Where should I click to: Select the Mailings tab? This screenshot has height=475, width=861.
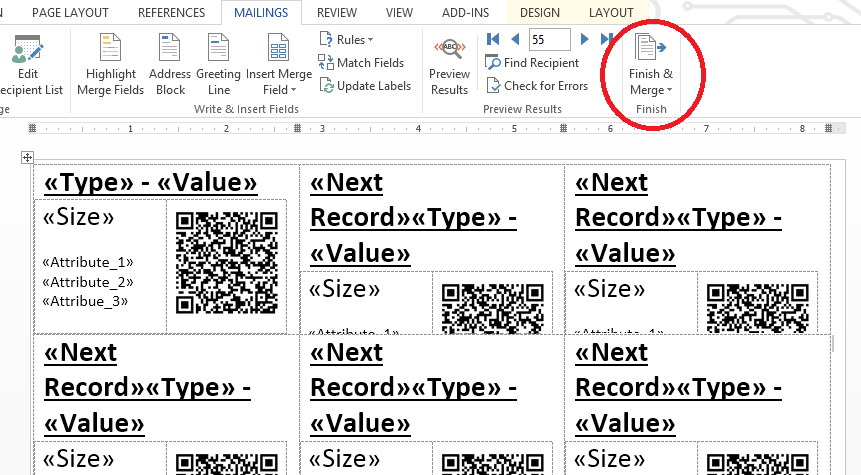coord(261,13)
